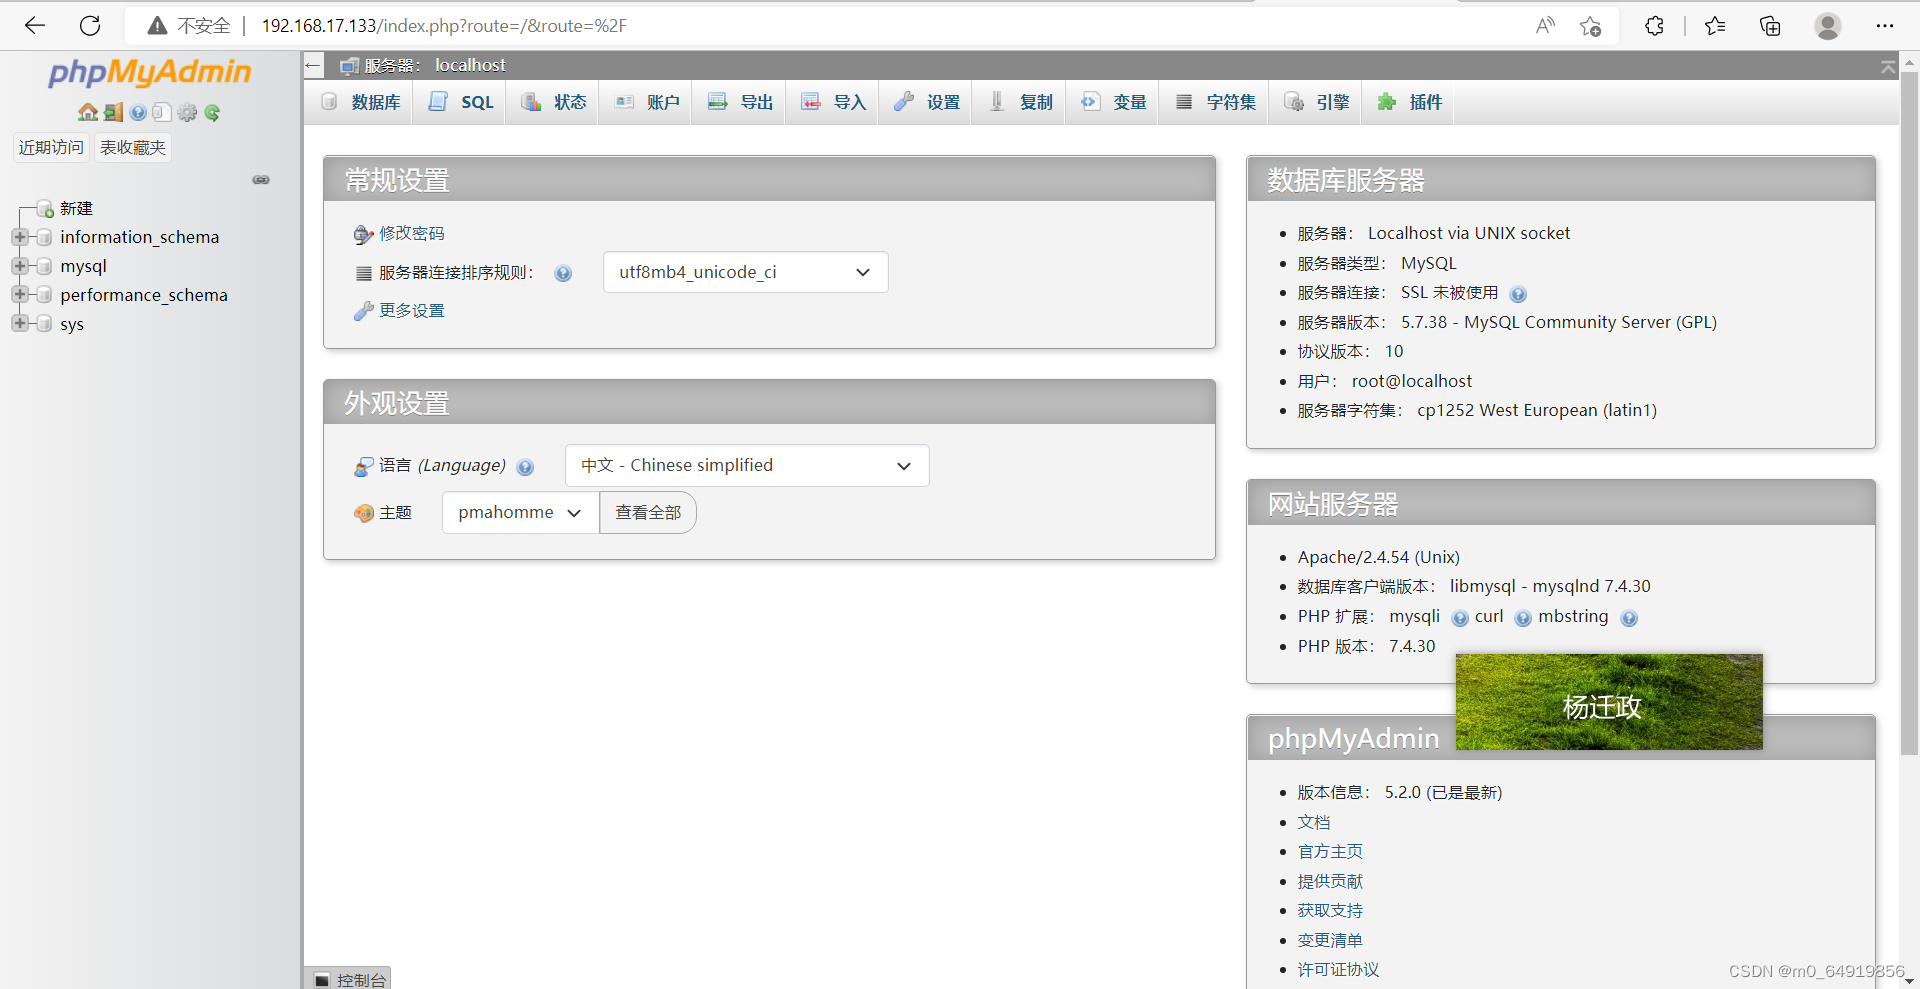This screenshot has height=989, width=1920.
Task: Open the 数据库 tab
Action: click(x=359, y=102)
